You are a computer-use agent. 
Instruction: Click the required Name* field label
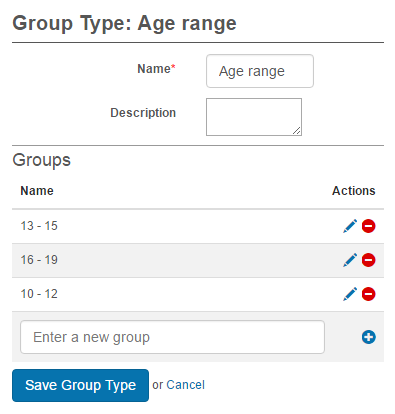(156, 69)
